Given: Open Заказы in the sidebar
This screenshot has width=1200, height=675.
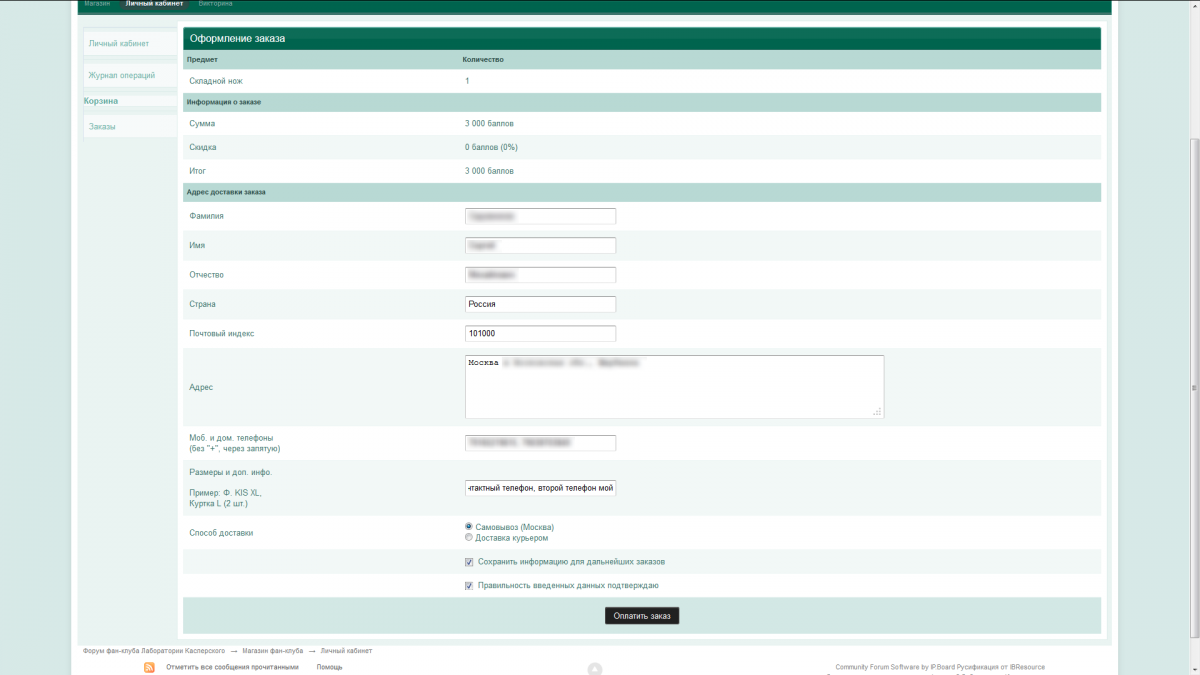Looking at the screenshot, I should (x=102, y=127).
